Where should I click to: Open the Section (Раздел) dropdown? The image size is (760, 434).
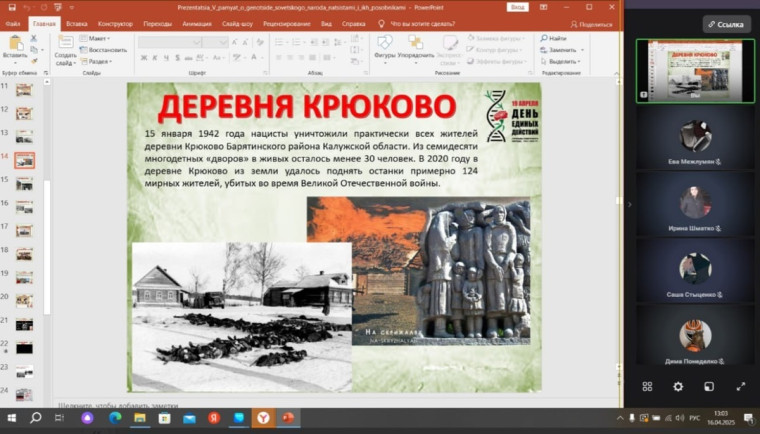pyautogui.click(x=96, y=62)
